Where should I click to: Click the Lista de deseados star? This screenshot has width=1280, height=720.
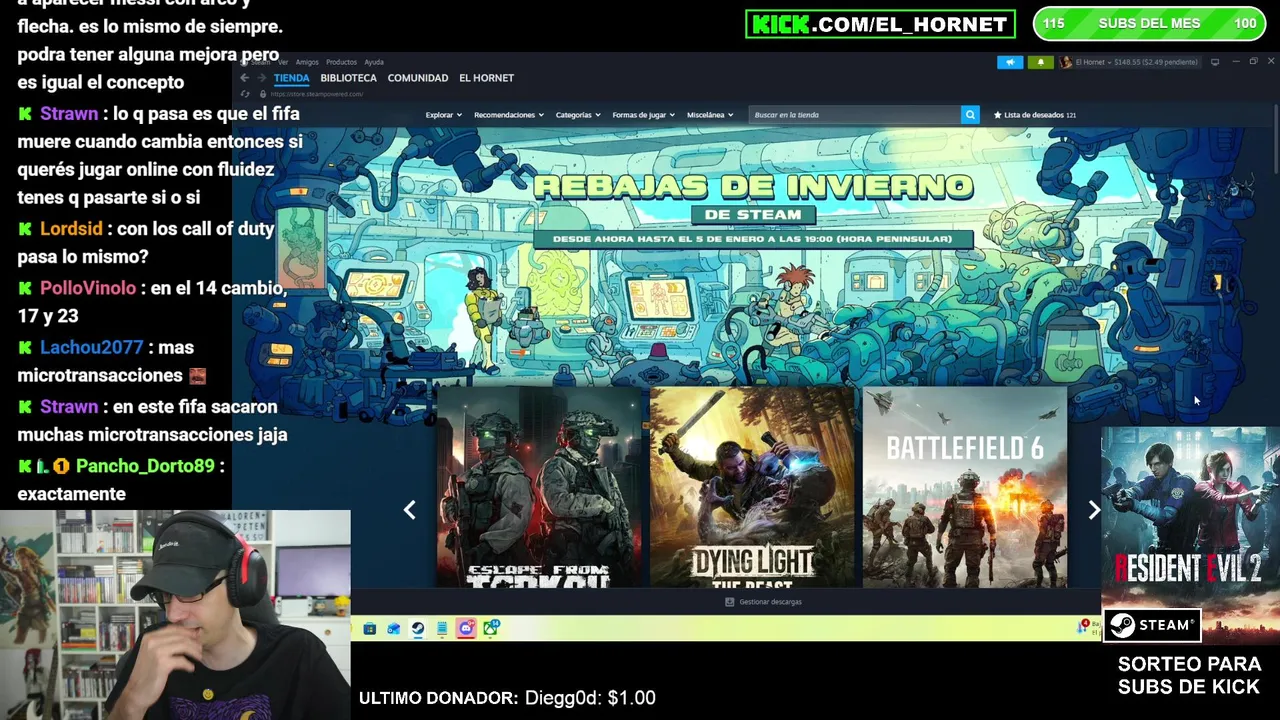[x=997, y=115]
